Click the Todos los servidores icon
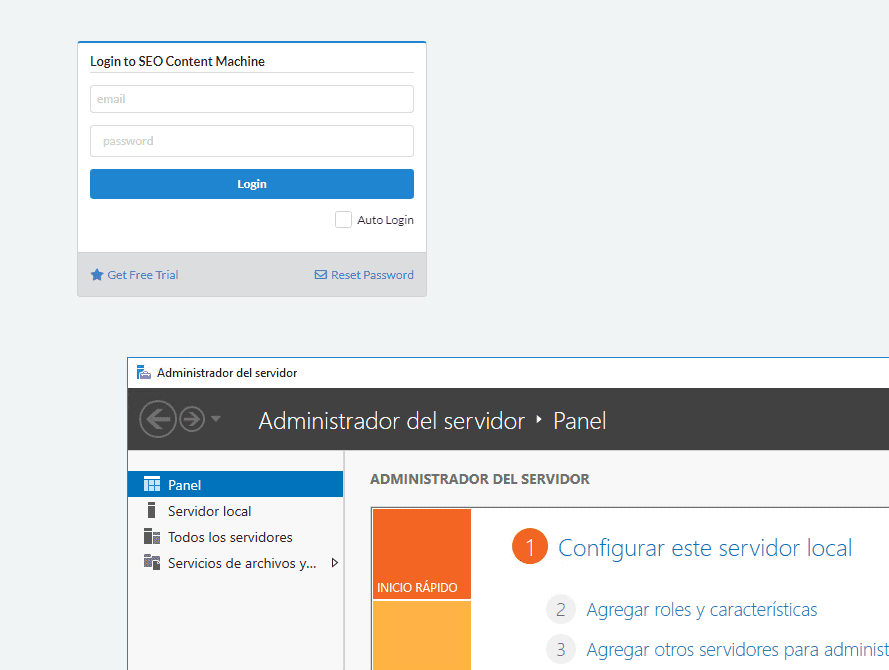889x670 pixels. click(x=152, y=536)
